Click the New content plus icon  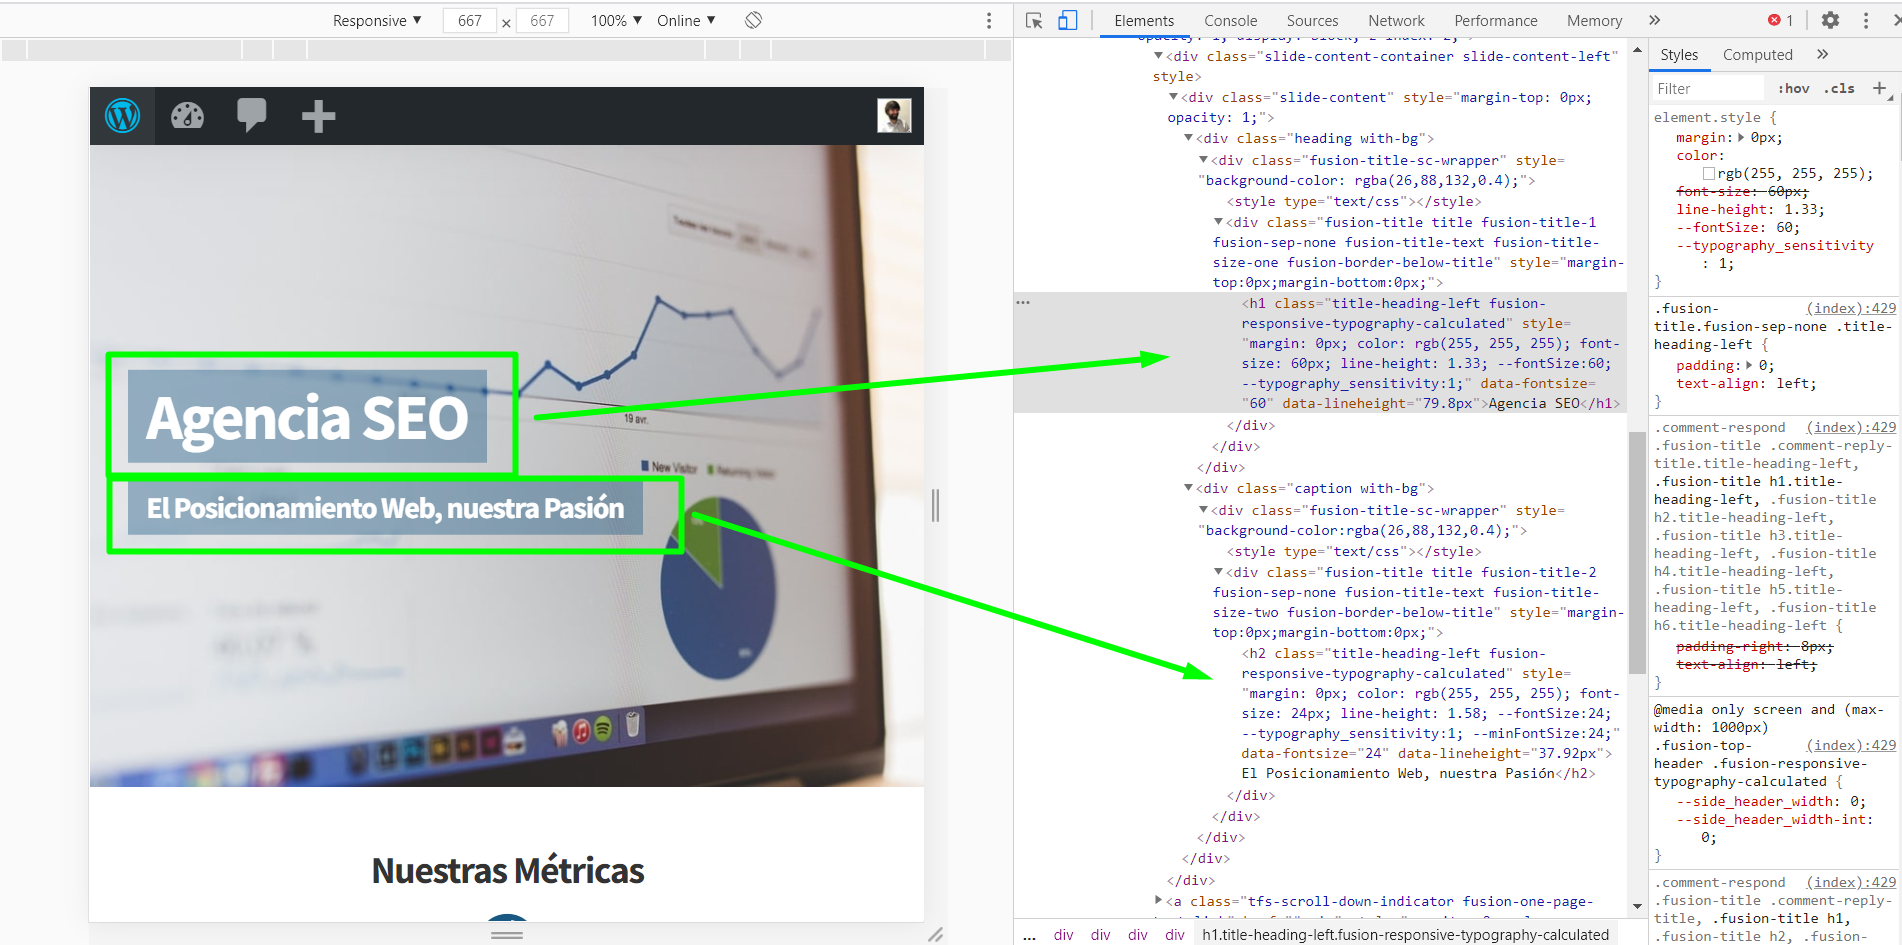(x=318, y=116)
